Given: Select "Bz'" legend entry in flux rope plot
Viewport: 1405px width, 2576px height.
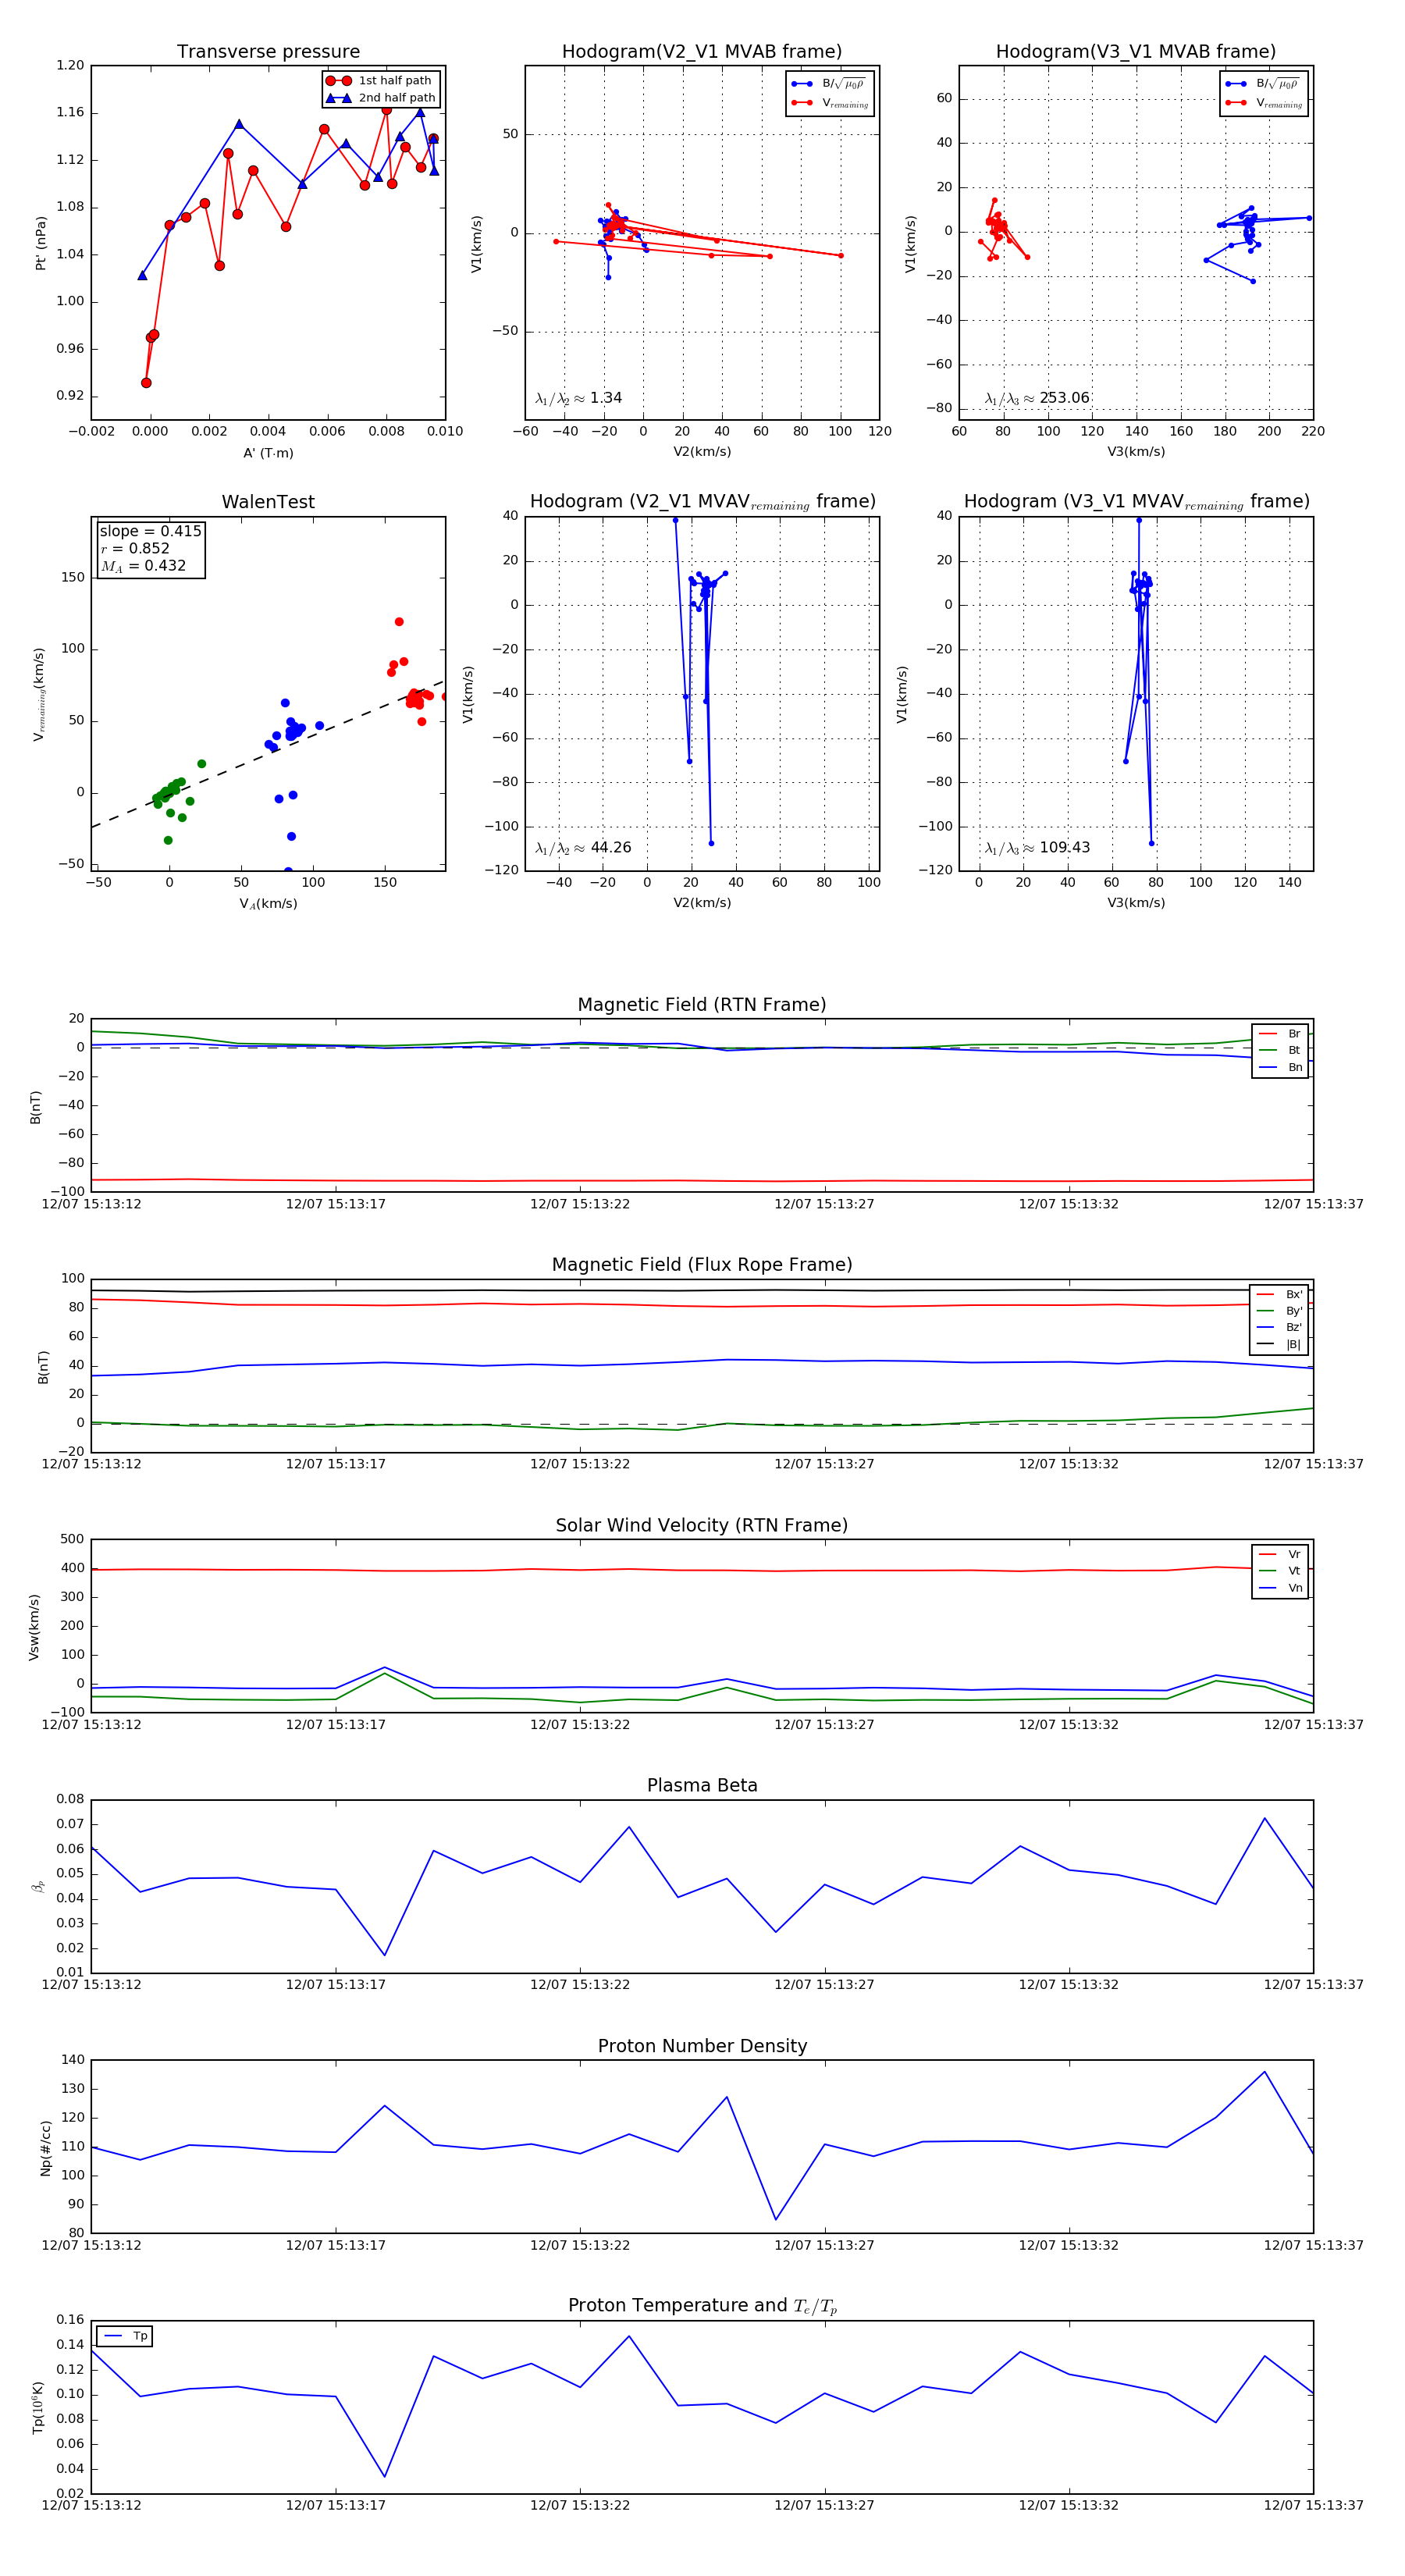Looking at the screenshot, I should point(1280,1327).
